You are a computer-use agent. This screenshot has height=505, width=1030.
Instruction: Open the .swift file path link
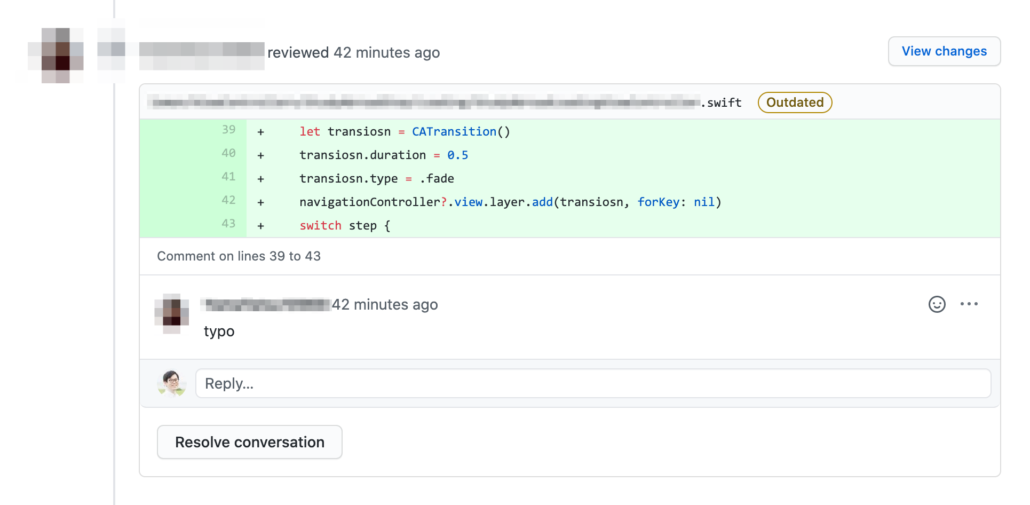pos(444,102)
